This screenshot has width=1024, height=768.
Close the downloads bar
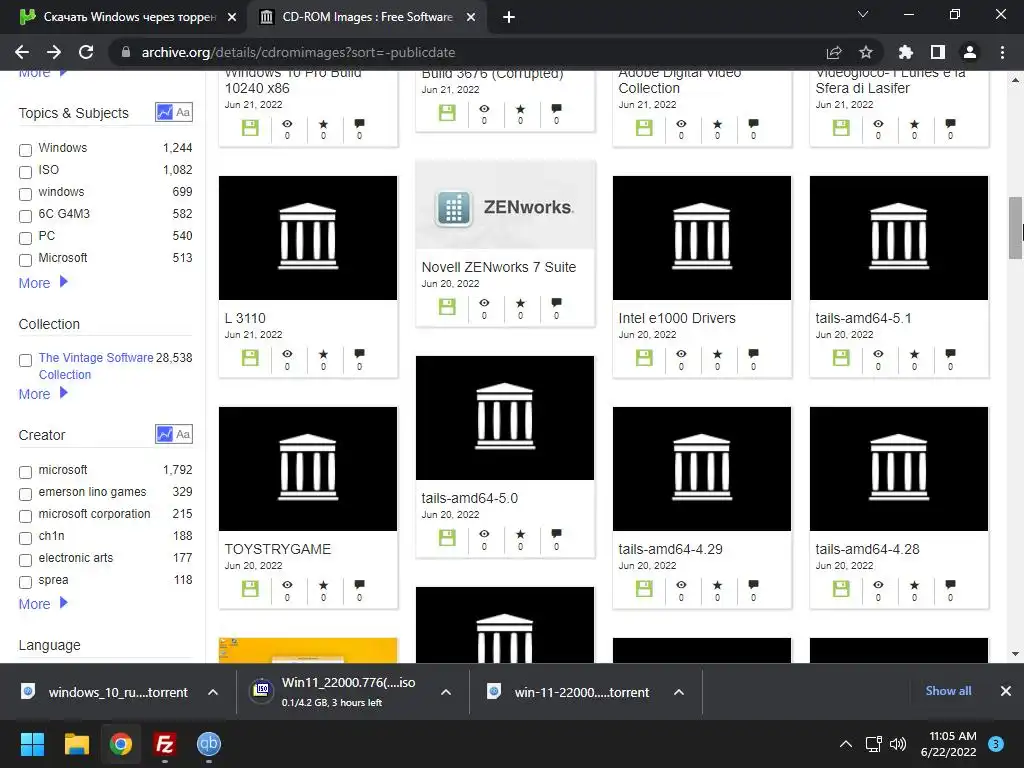click(x=1006, y=691)
